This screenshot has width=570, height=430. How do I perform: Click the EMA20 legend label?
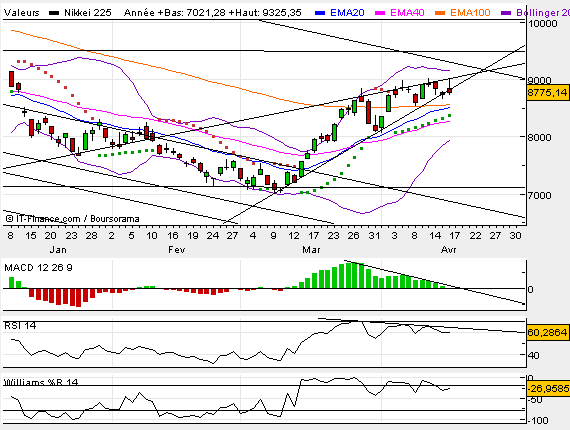[347, 13]
